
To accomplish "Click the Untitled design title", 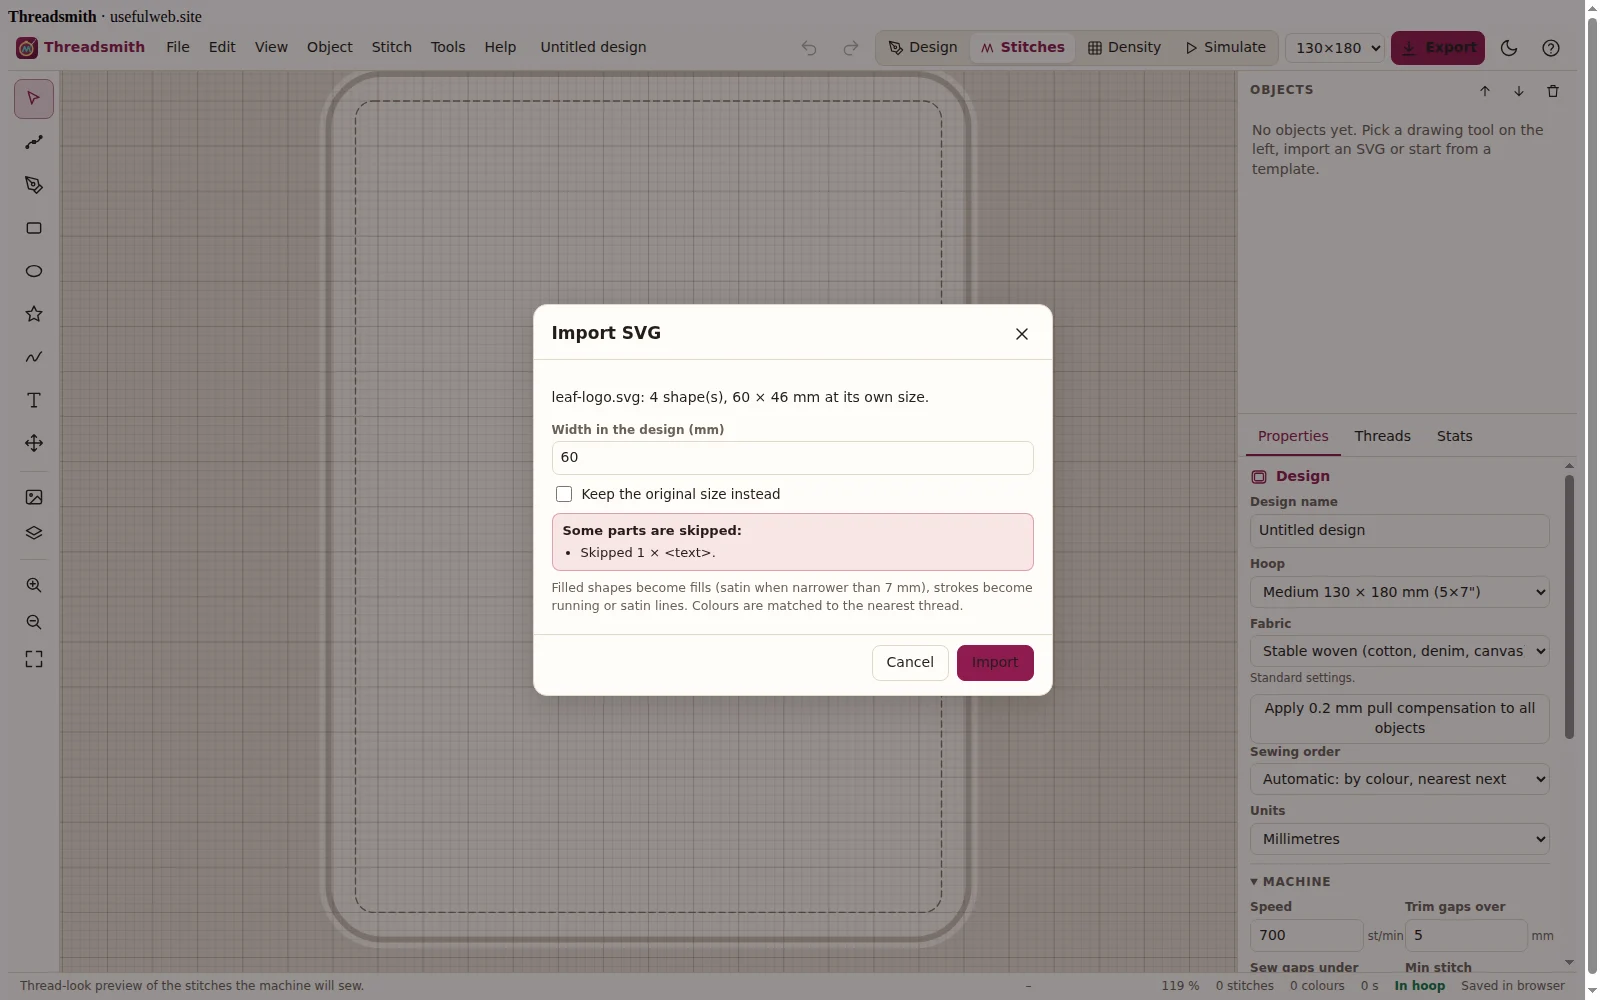I will pos(593,47).
